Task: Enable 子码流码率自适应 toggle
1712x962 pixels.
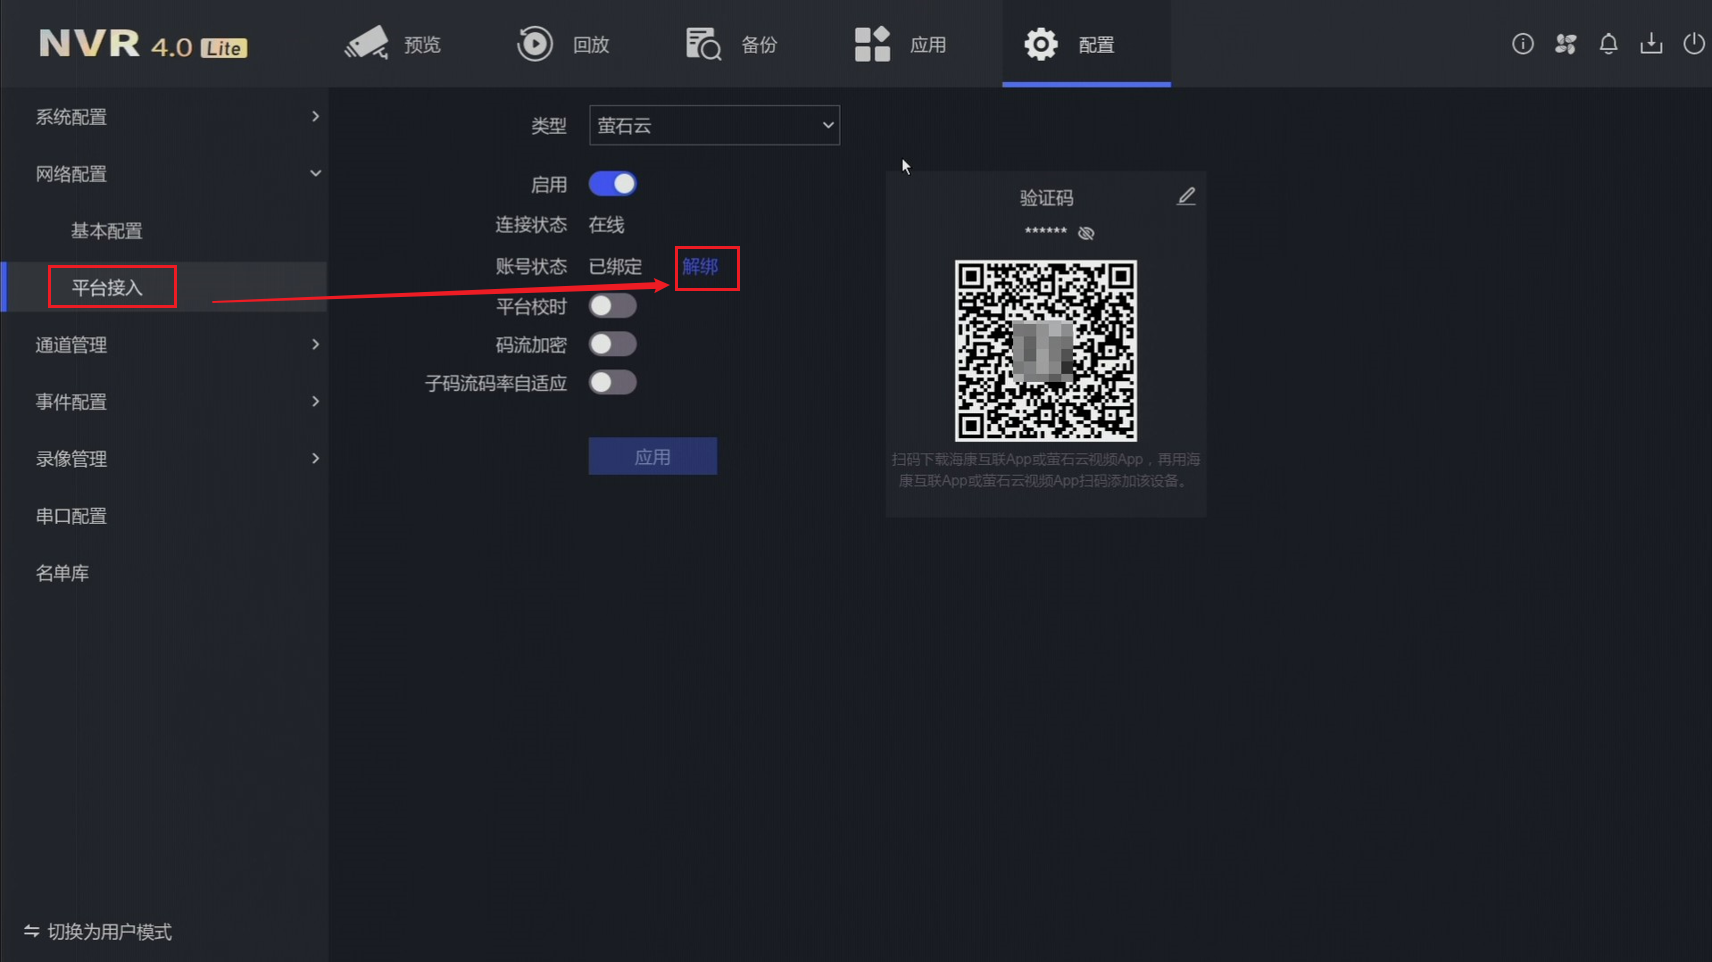Action: (x=612, y=382)
